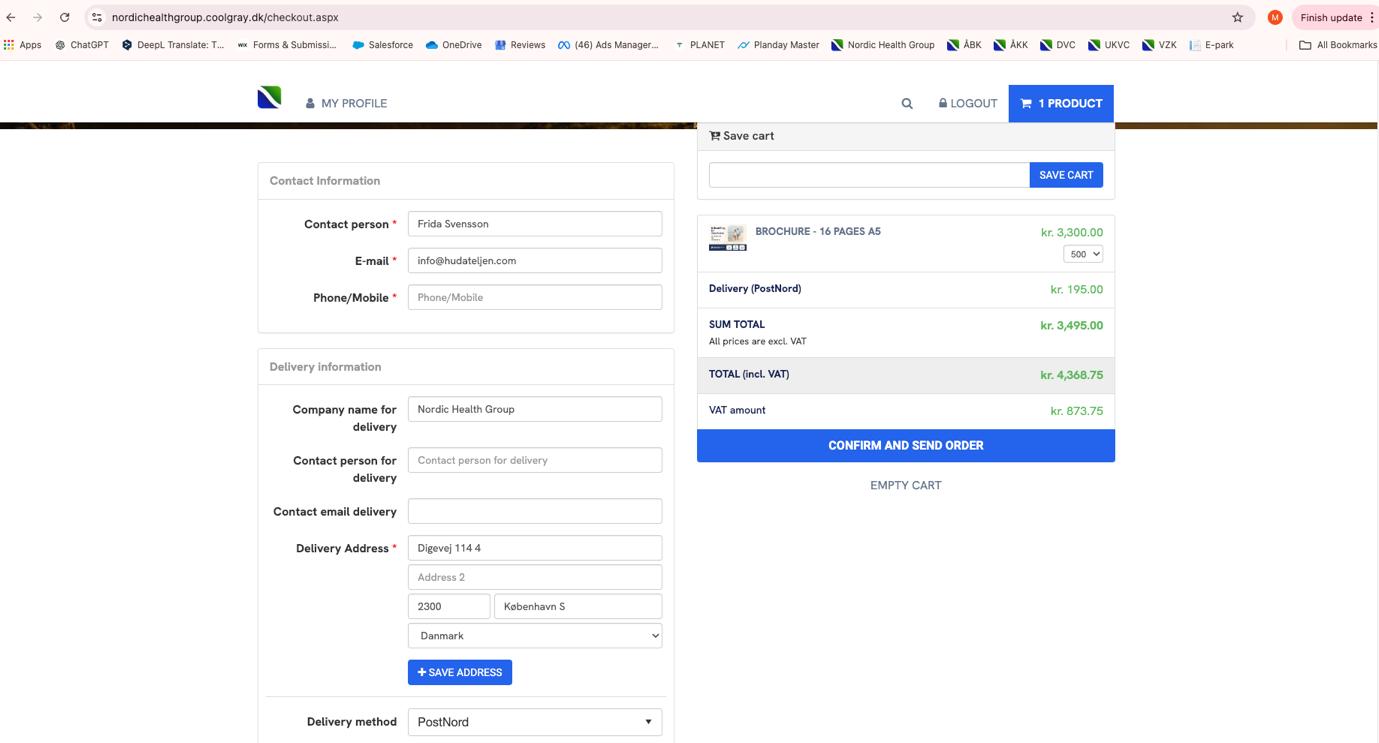Screen dimensions: 1379x743
Task: Click the city field showing København S
Action: tap(578, 606)
